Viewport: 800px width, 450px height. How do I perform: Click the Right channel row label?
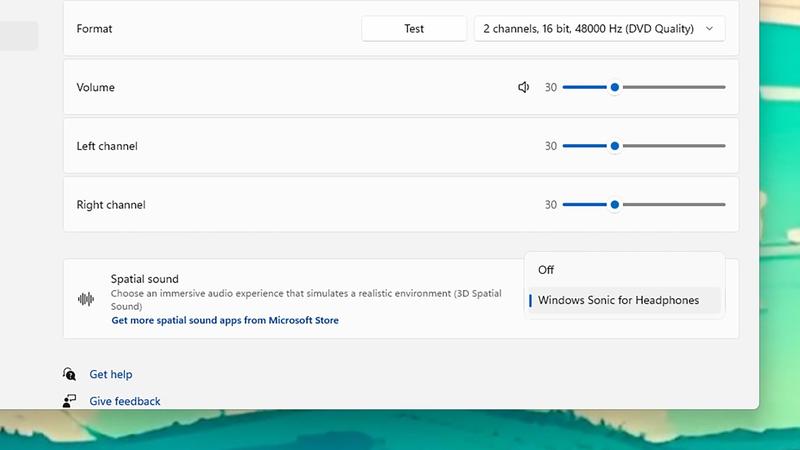point(111,205)
